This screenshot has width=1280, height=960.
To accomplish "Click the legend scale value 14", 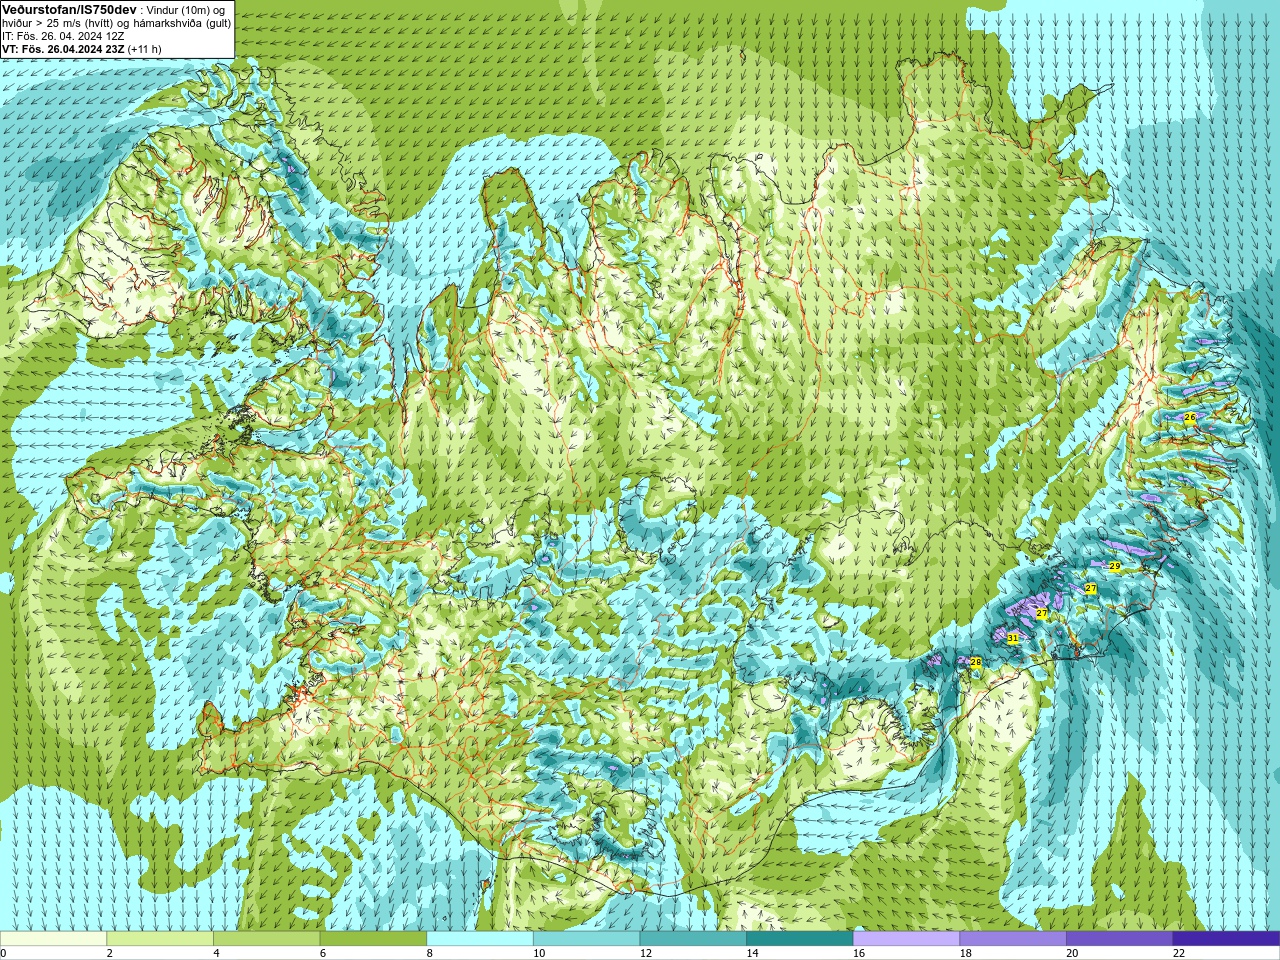I will click(x=752, y=953).
